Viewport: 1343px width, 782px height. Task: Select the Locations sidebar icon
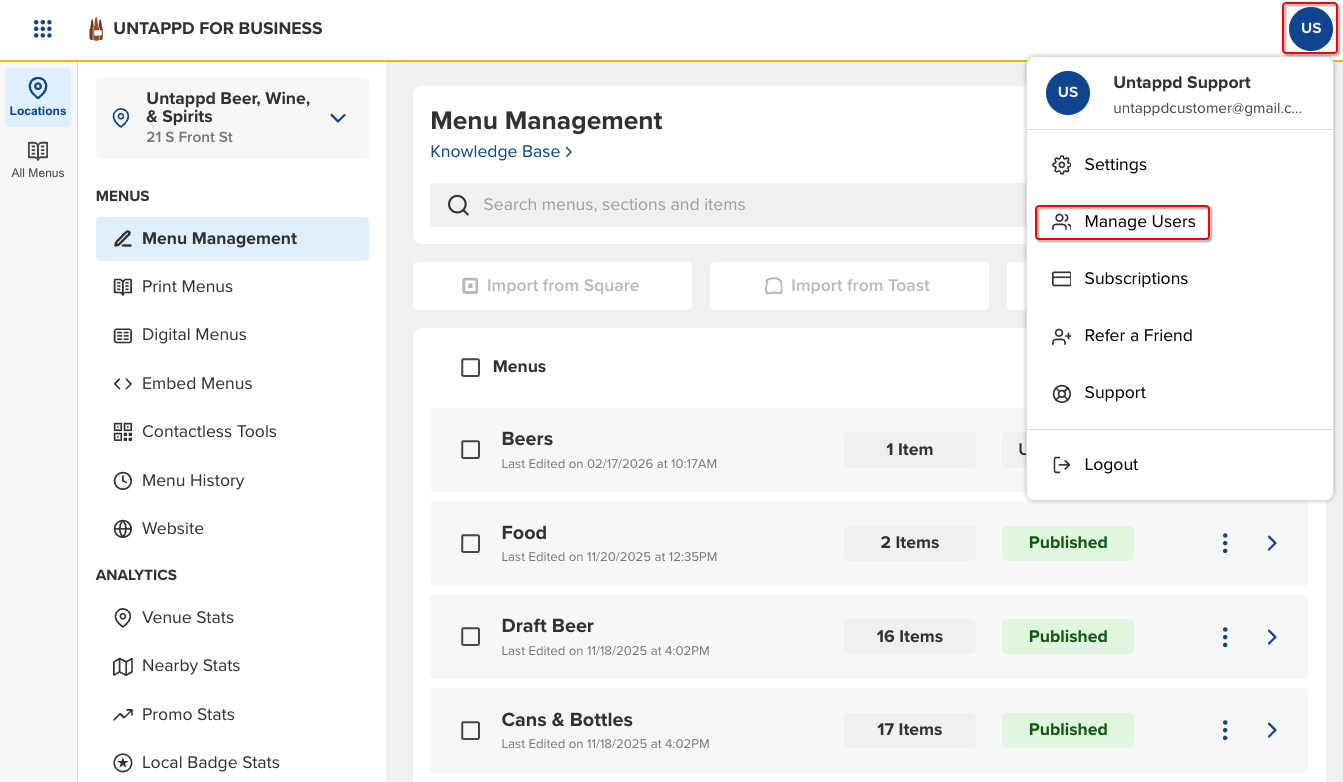click(38, 98)
